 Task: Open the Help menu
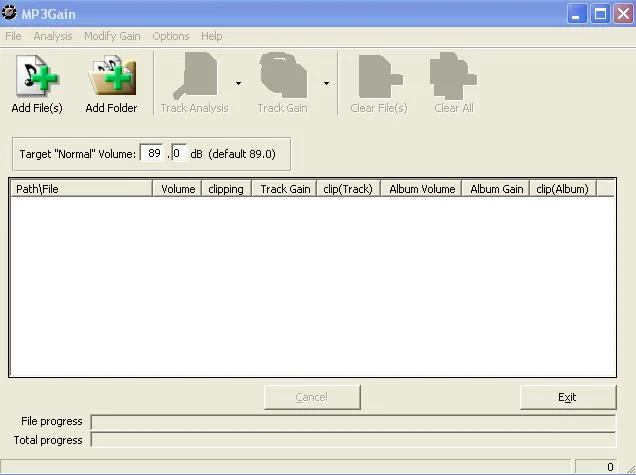coord(211,36)
